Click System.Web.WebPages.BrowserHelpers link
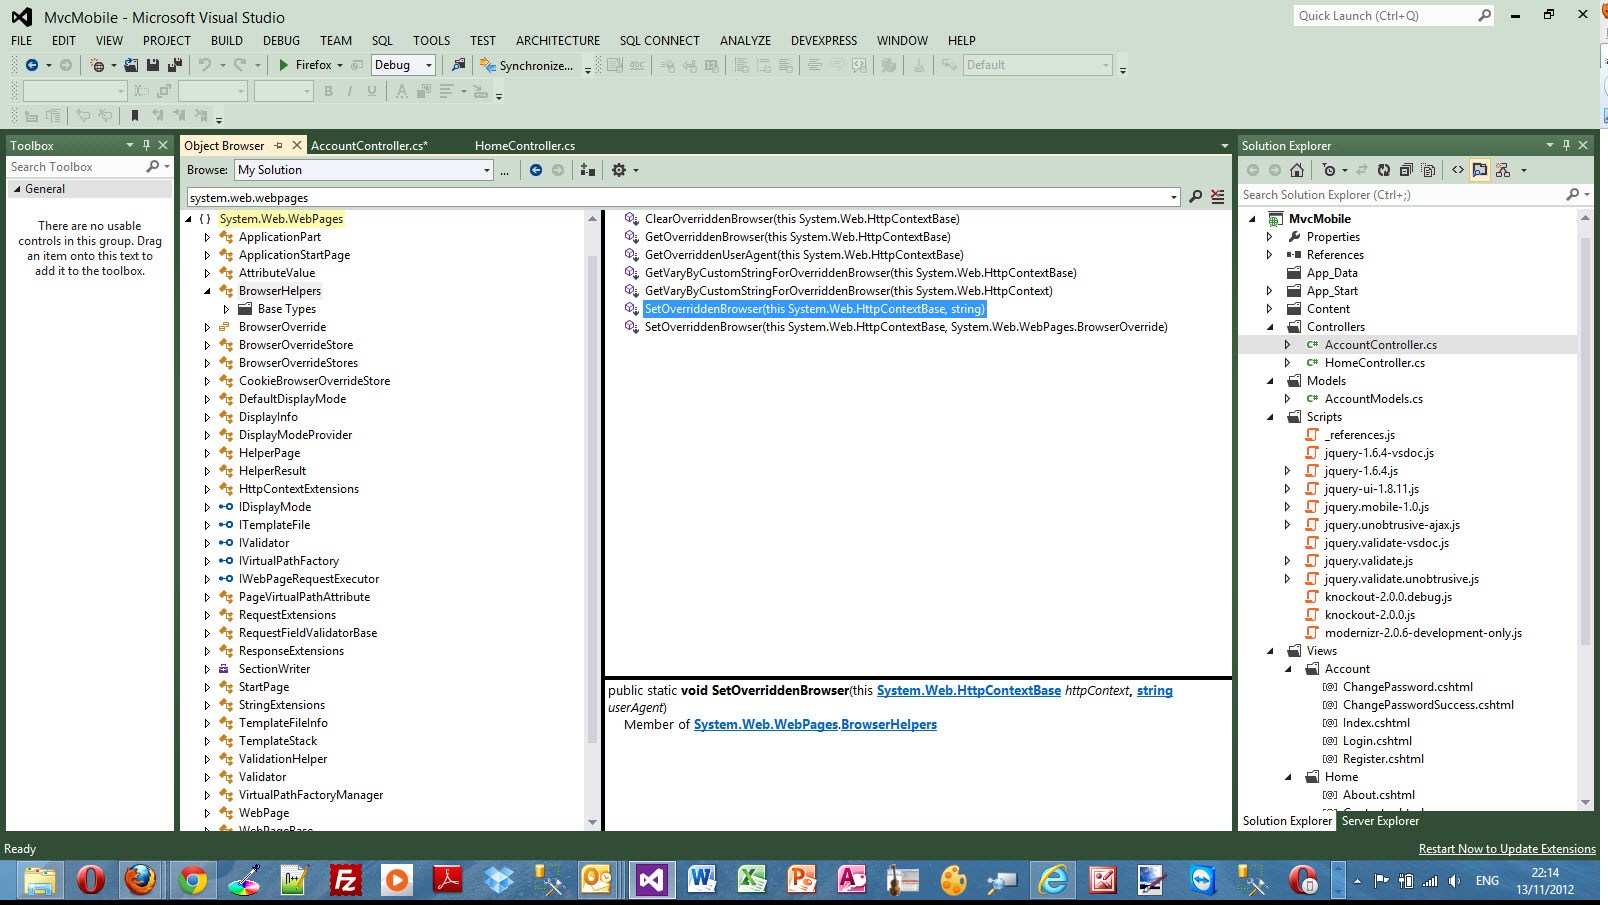The image size is (1608, 905). pyautogui.click(x=815, y=725)
